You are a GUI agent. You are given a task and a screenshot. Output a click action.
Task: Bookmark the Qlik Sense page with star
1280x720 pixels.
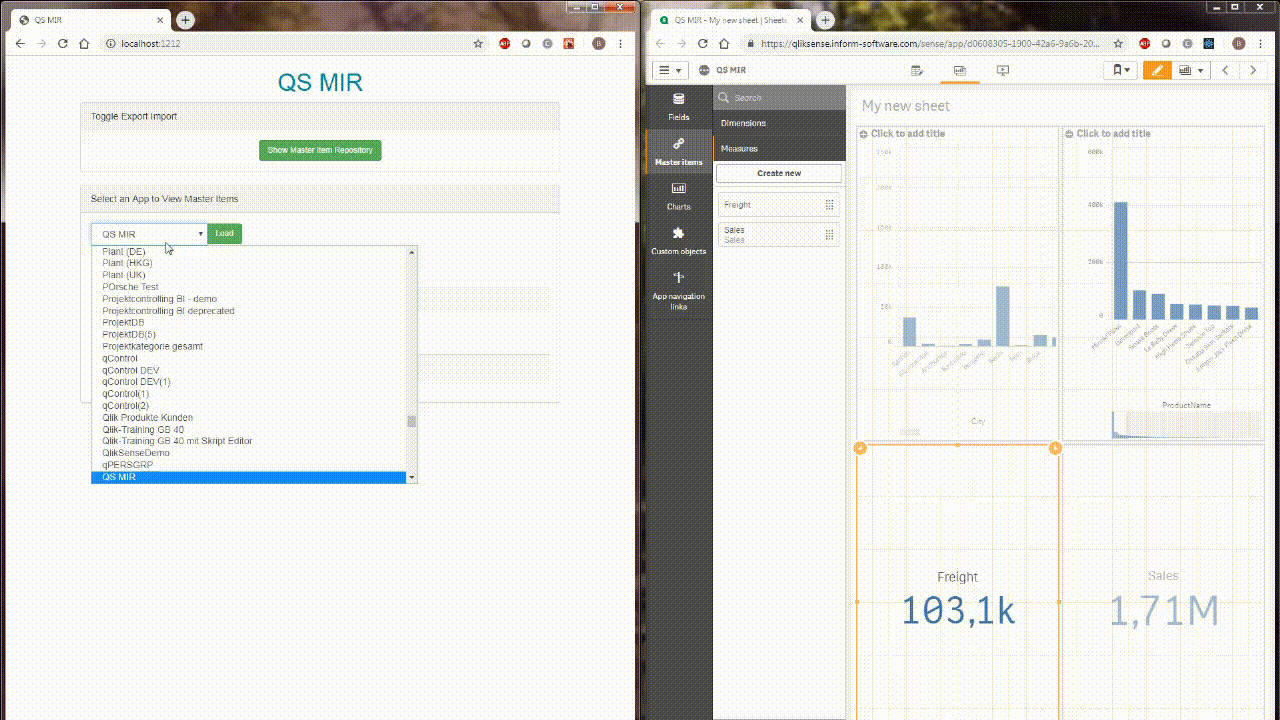click(1118, 44)
